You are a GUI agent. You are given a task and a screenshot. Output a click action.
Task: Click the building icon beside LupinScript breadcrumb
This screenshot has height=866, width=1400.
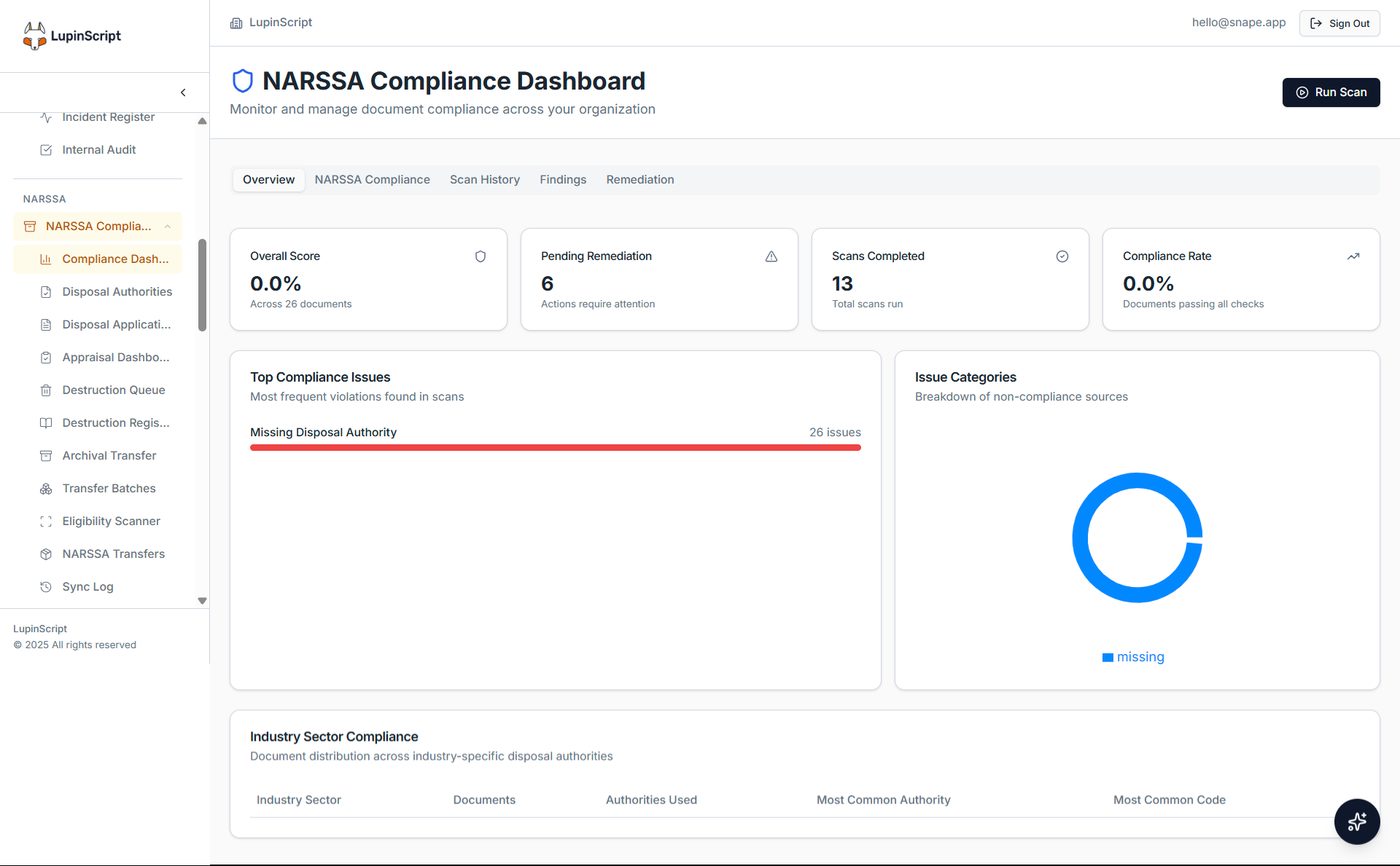point(236,23)
